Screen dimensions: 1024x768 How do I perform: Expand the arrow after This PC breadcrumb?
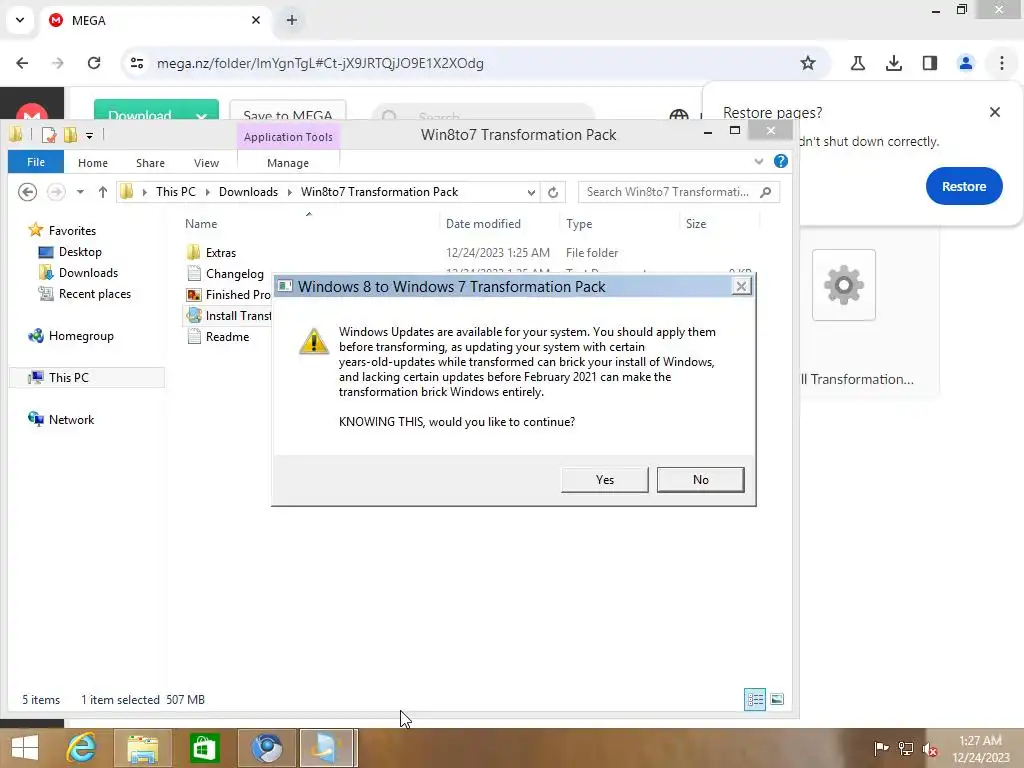point(208,192)
